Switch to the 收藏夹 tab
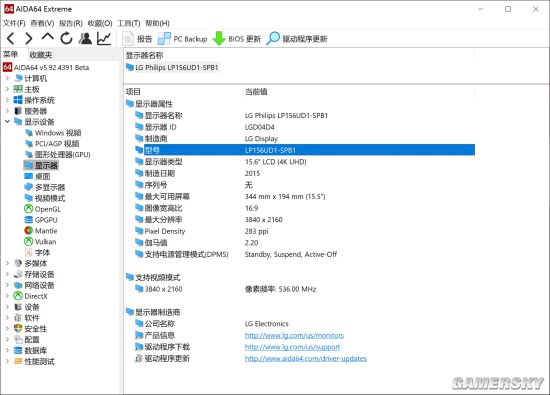Screen dimensions: 550x395 [41, 55]
